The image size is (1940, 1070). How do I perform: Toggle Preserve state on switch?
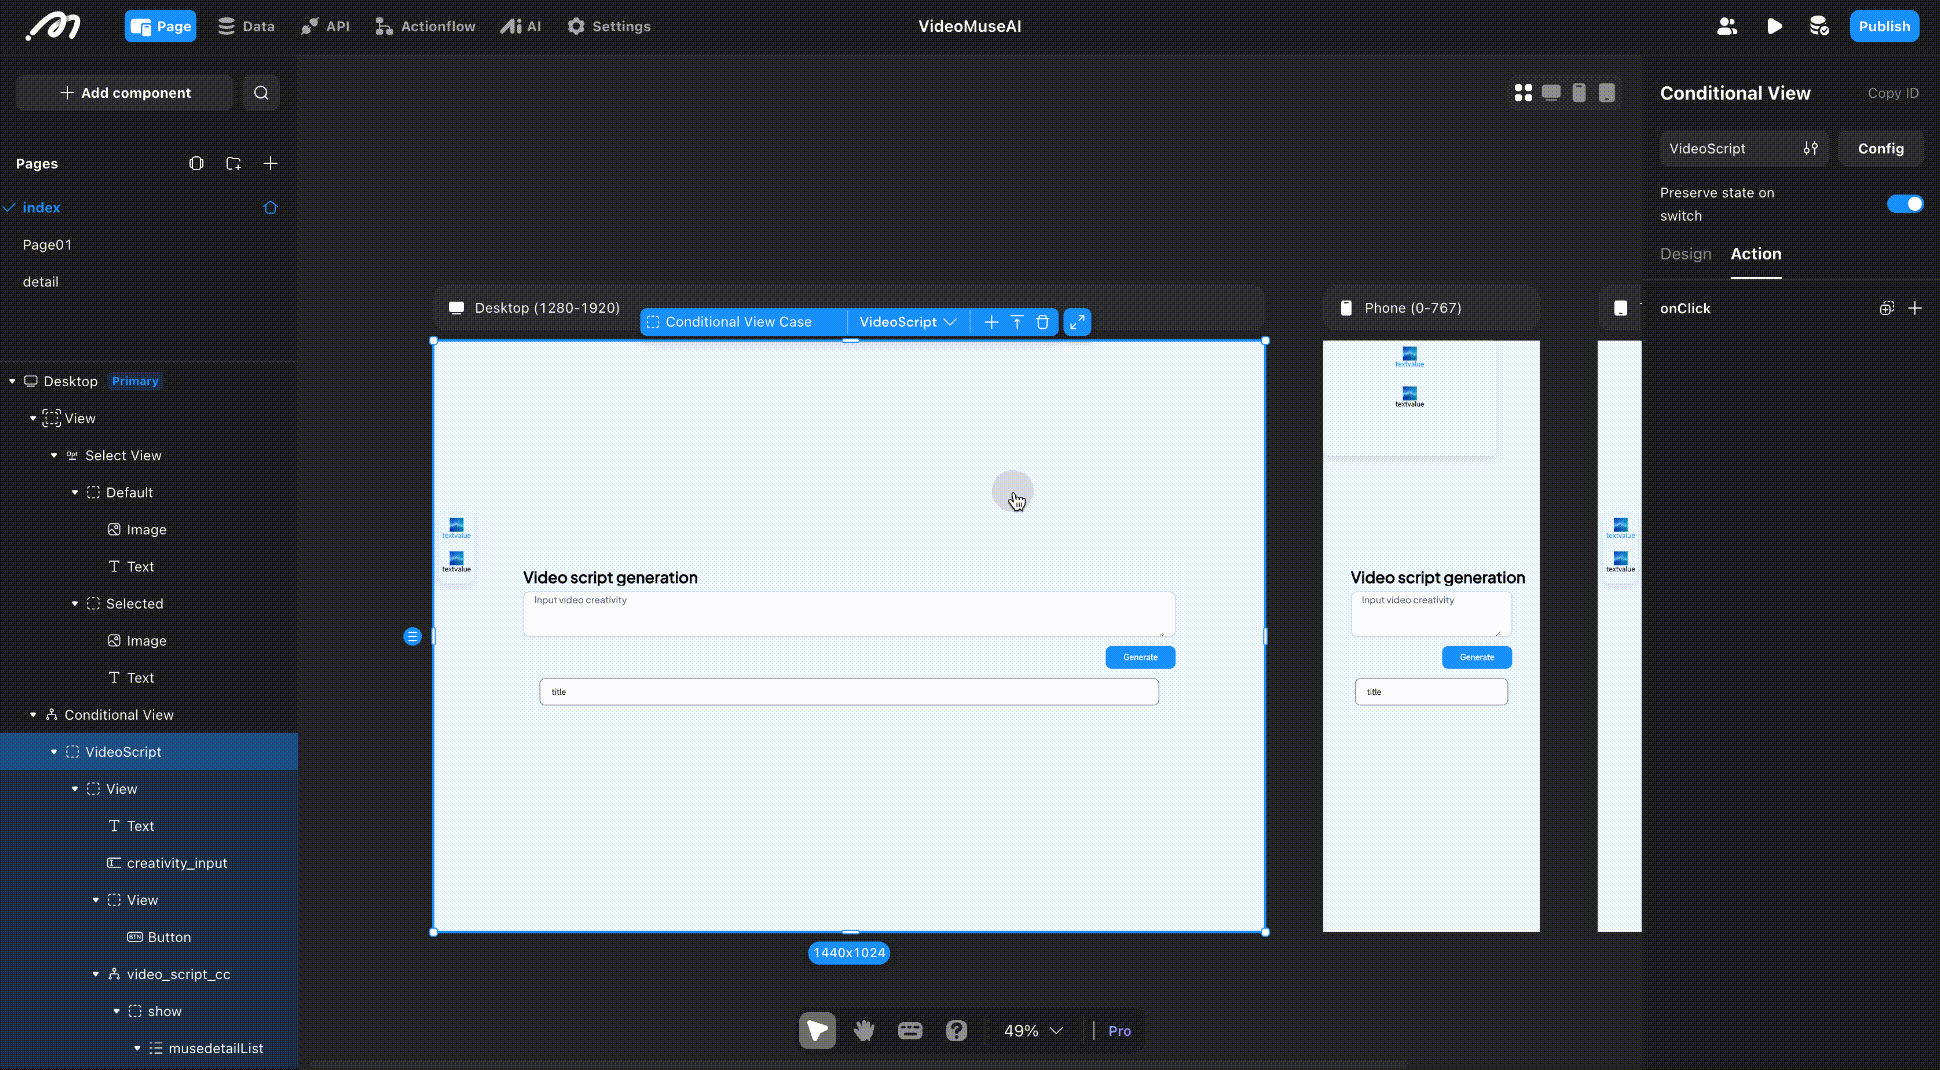click(1904, 204)
